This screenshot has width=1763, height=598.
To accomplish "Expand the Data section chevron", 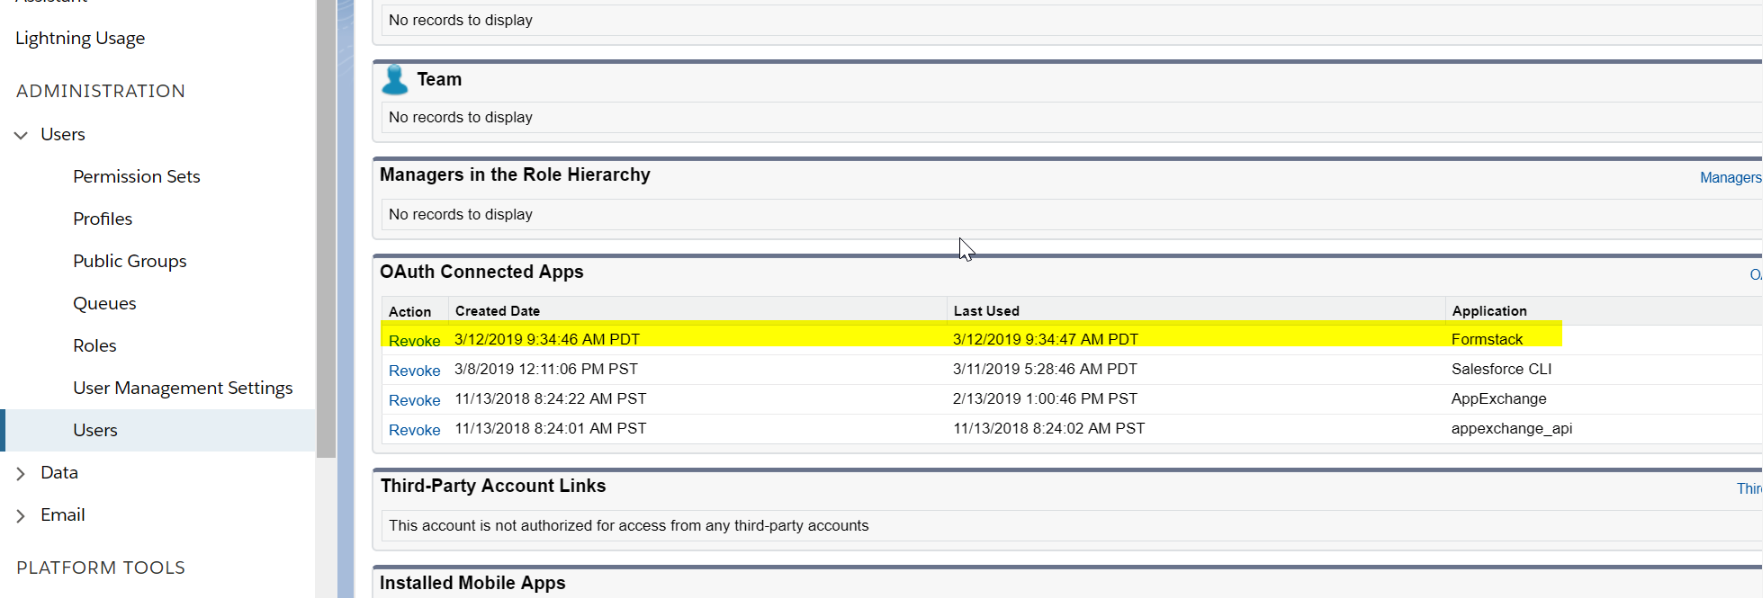I will click(21, 474).
